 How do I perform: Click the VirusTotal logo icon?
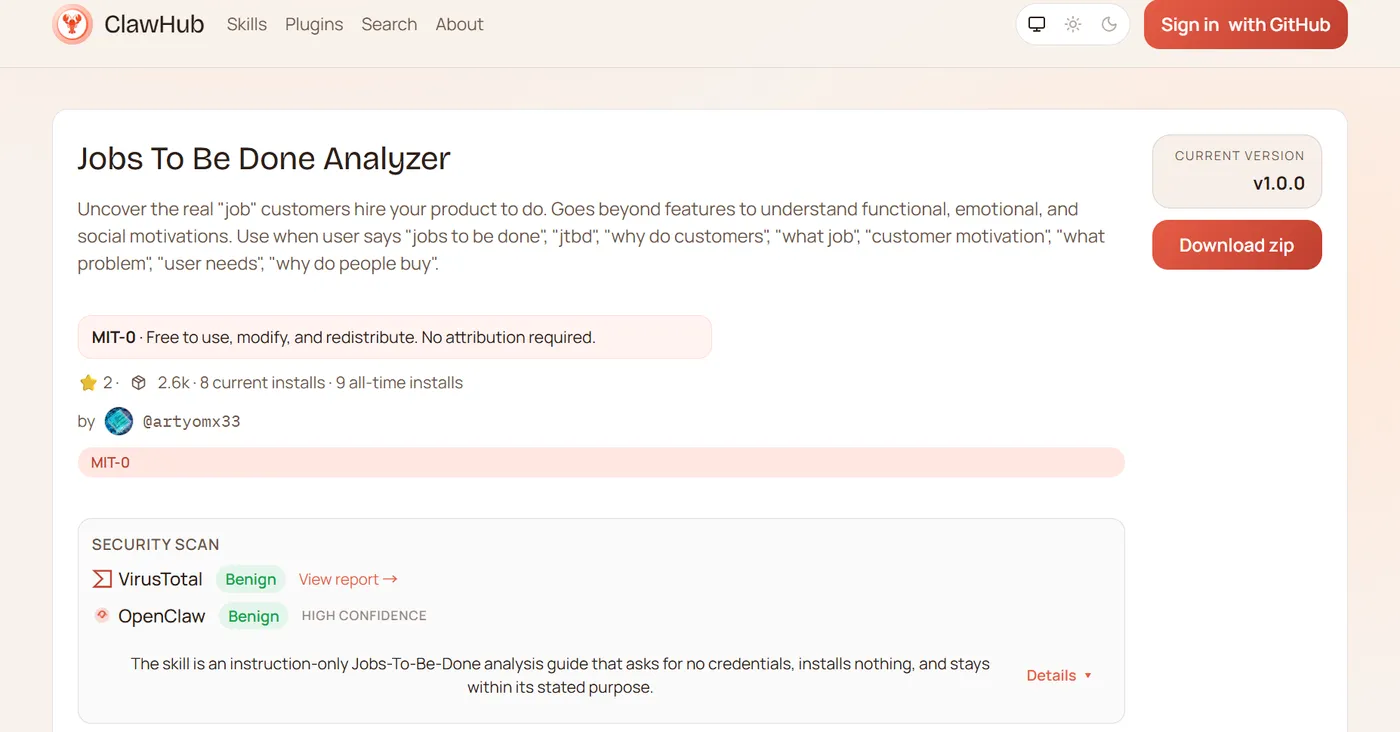pyautogui.click(x=102, y=579)
